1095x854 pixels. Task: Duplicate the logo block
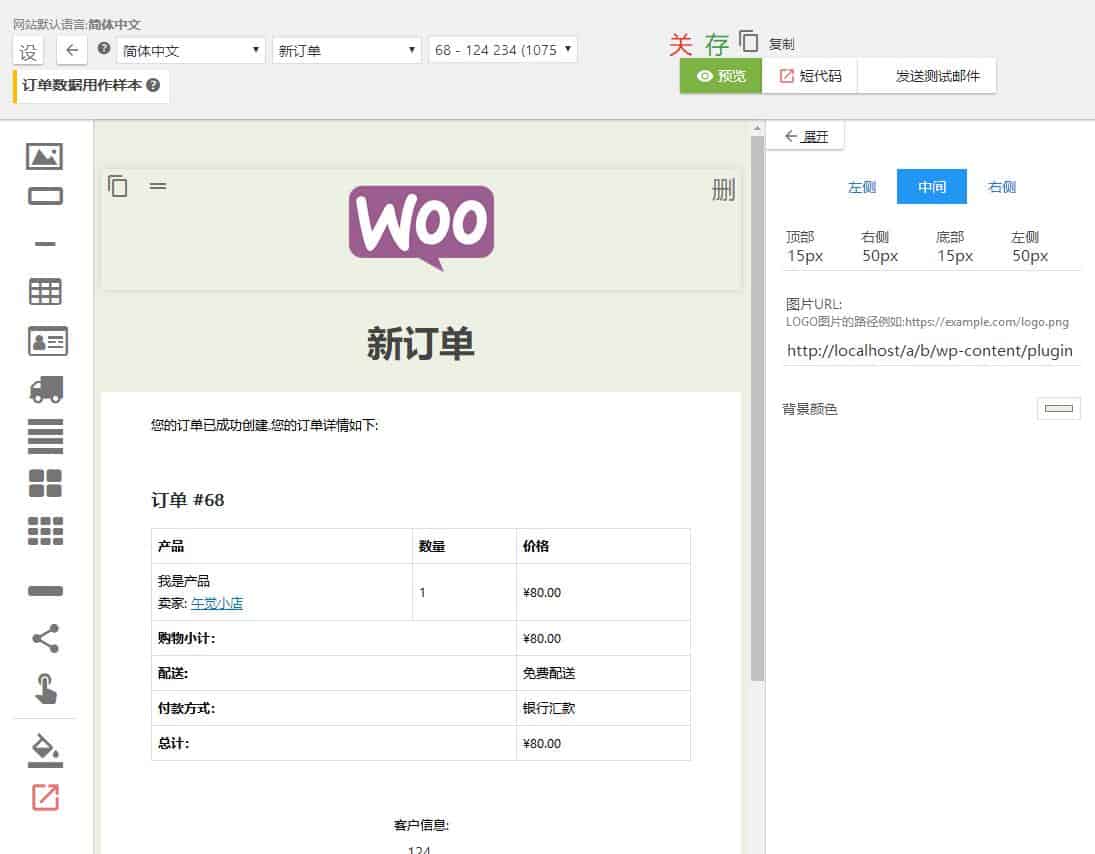117,186
